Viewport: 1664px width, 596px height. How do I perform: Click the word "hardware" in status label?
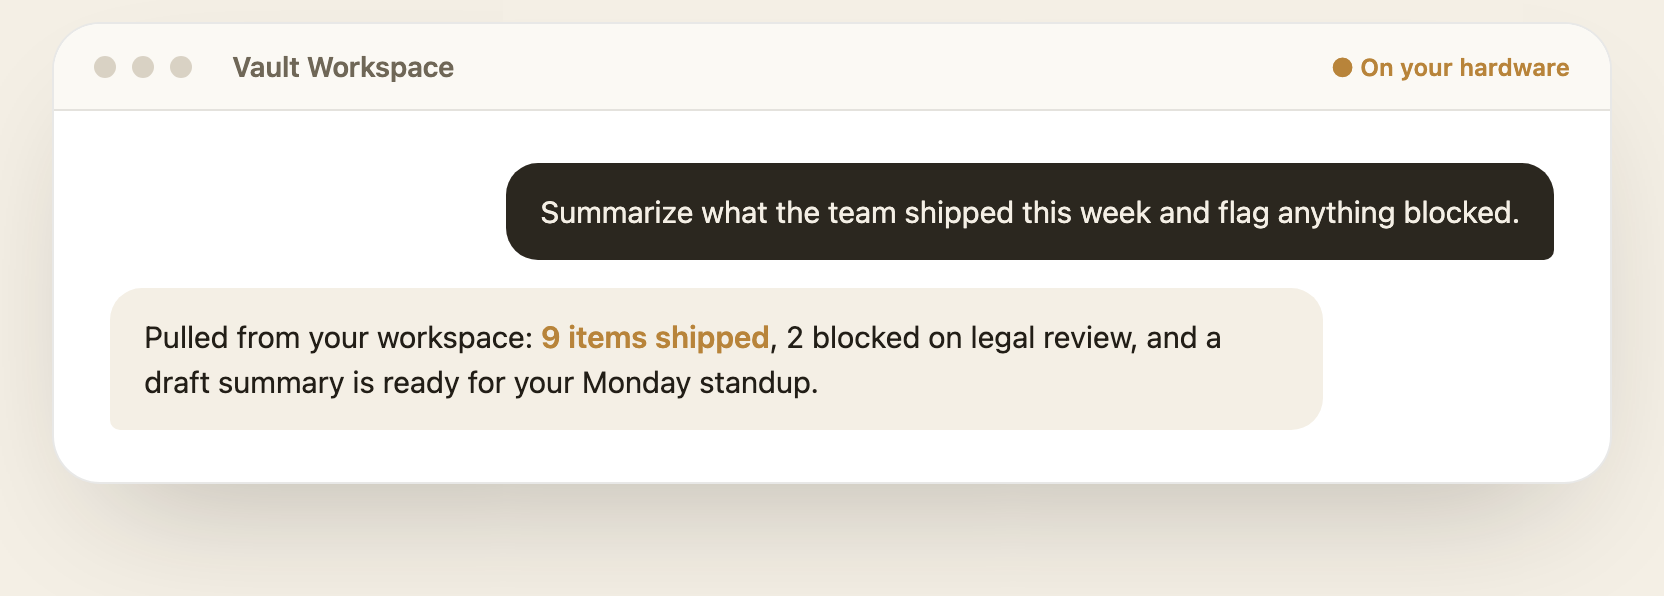(1514, 68)
